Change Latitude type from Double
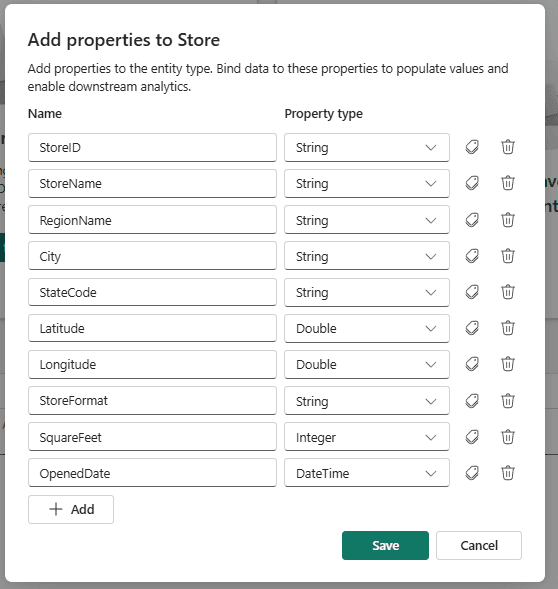Screen dimensions: 558x589 tap(367, 328)
